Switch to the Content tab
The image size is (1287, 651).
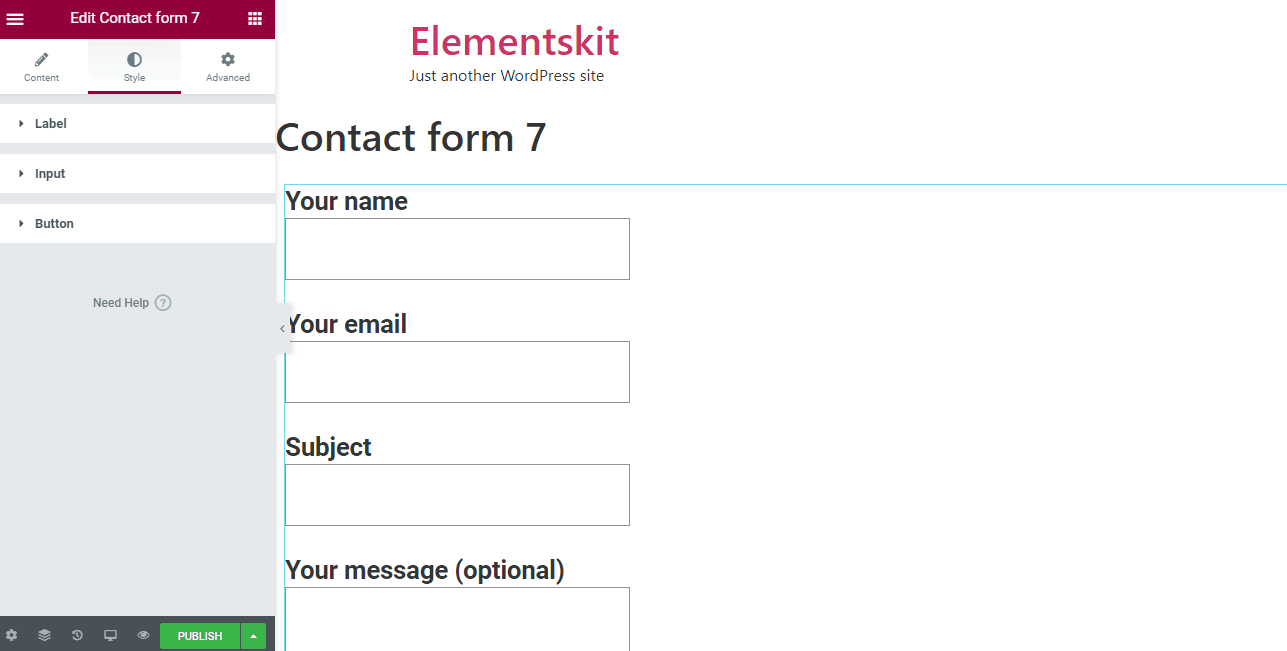tap(42, 67)
